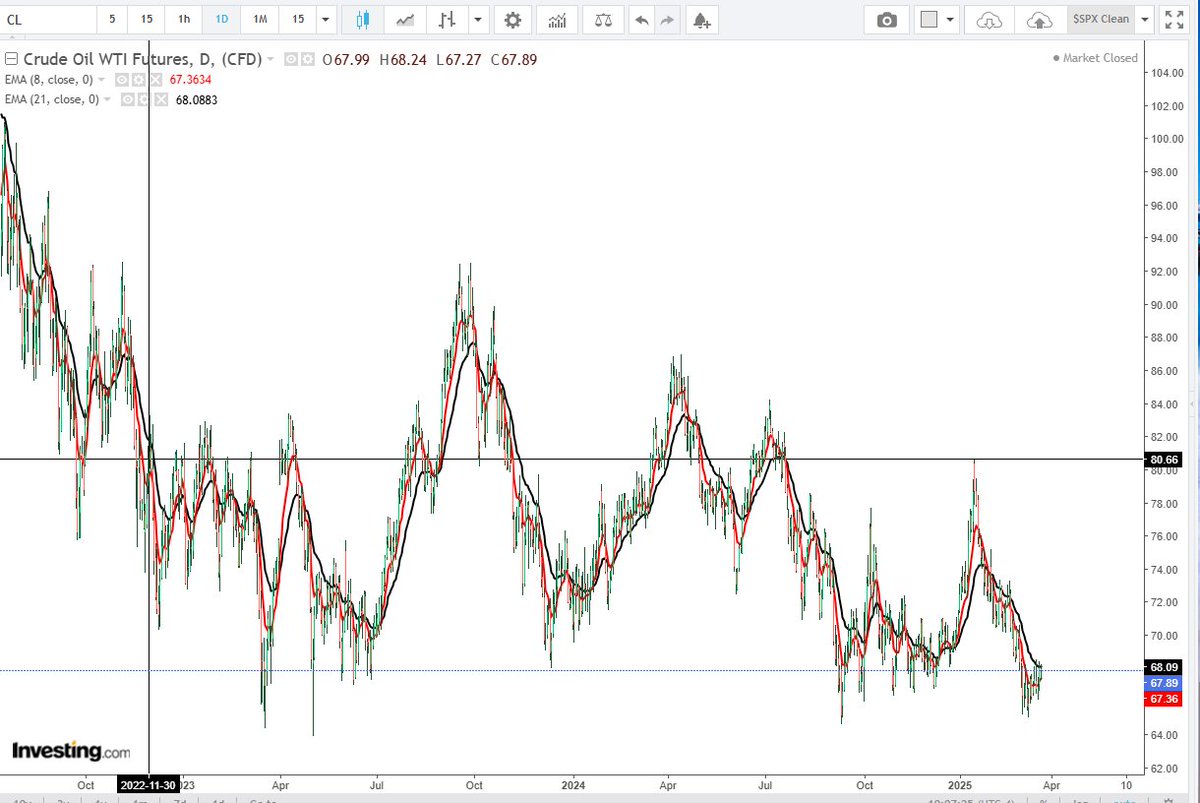This screenshot has width=1200, height=803.
Task: Open dropdown beside the color square
Action: click(950, 19)
